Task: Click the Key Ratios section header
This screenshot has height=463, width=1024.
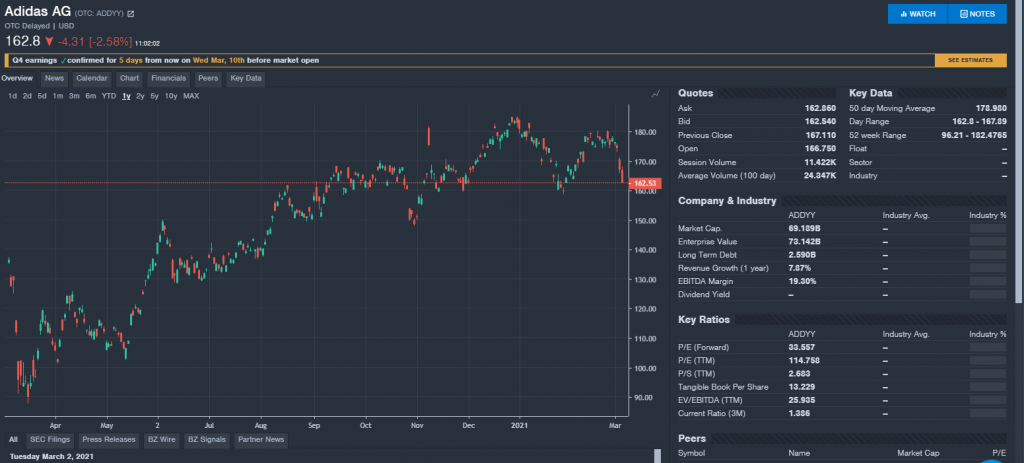Action: click(x=704, y=320)
